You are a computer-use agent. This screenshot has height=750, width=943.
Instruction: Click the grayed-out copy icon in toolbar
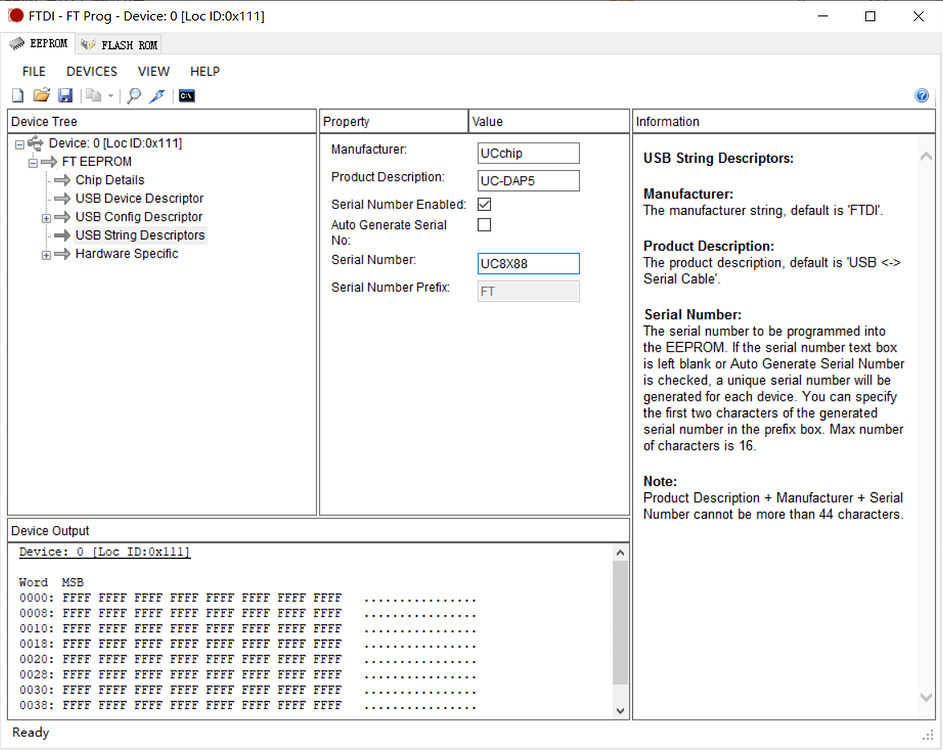93,96
